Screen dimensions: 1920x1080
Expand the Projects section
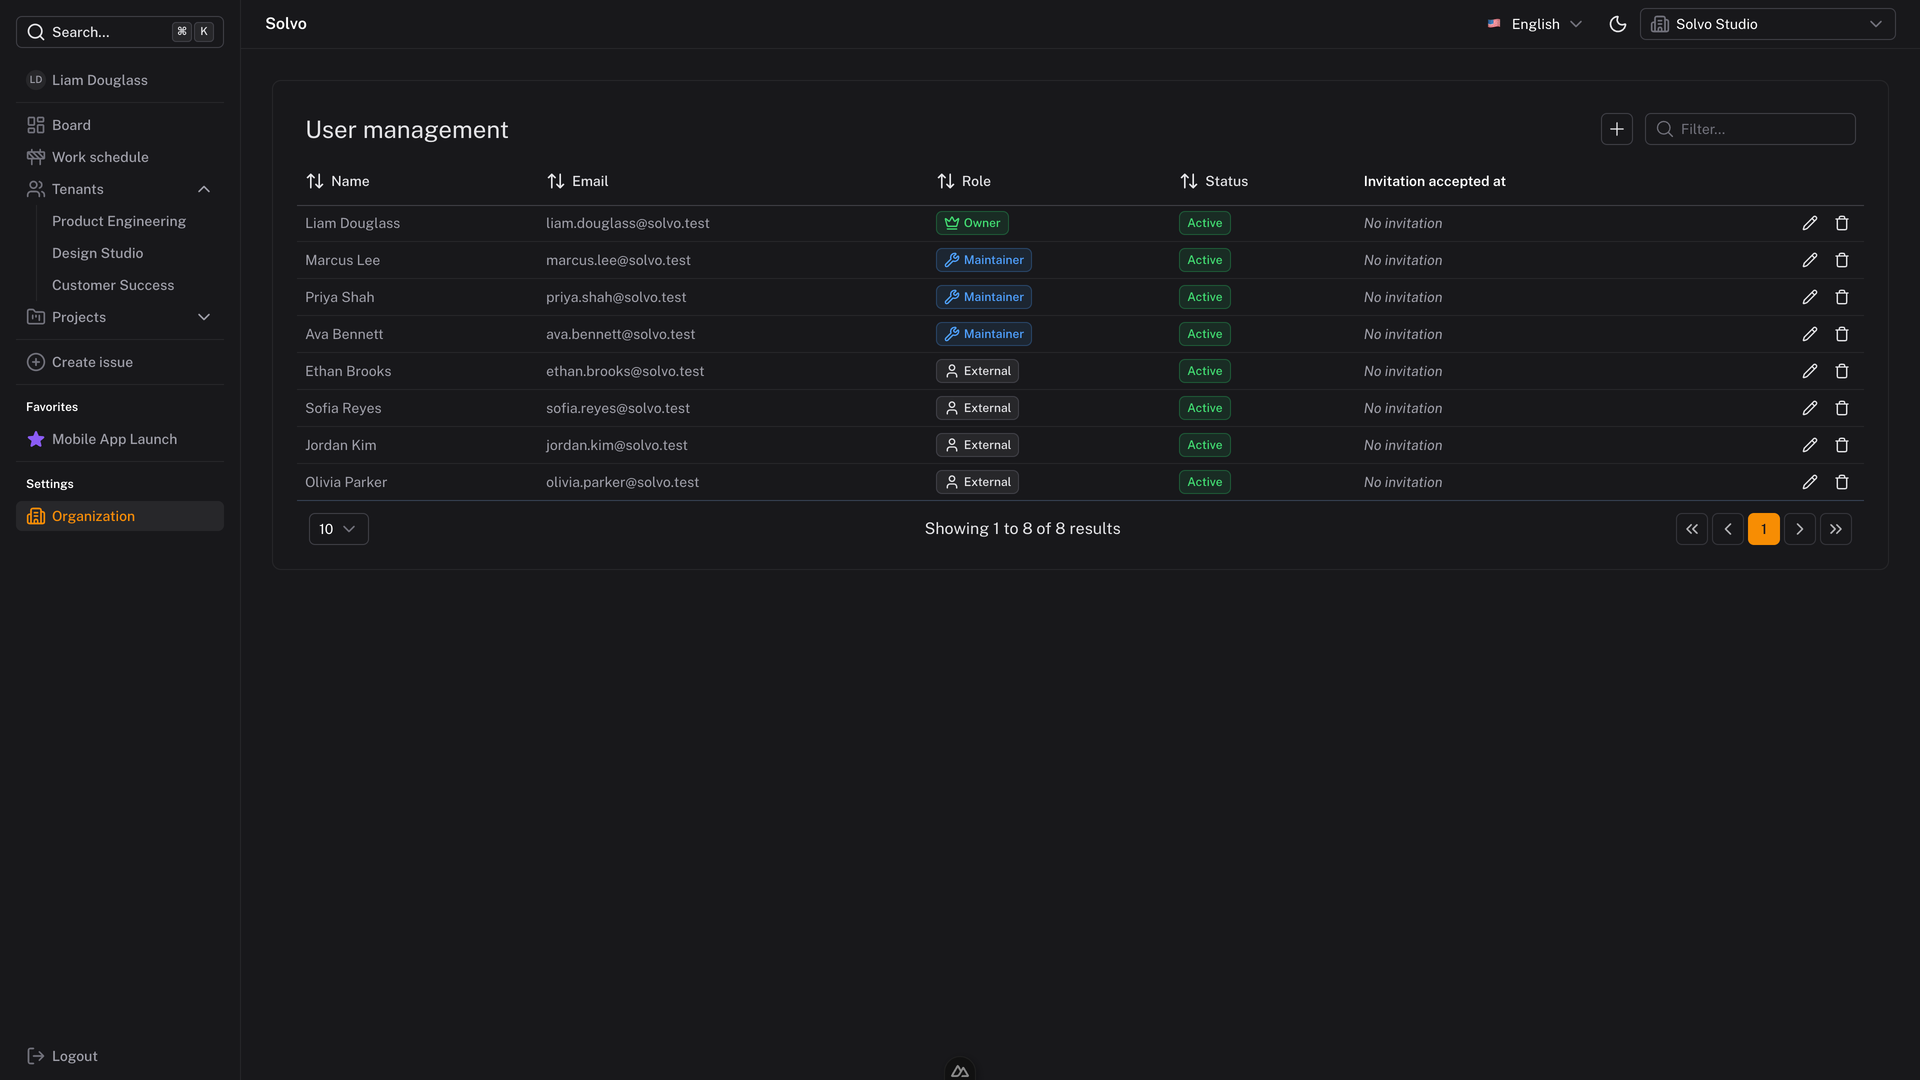pyautogui.click(x=204, y=317)
